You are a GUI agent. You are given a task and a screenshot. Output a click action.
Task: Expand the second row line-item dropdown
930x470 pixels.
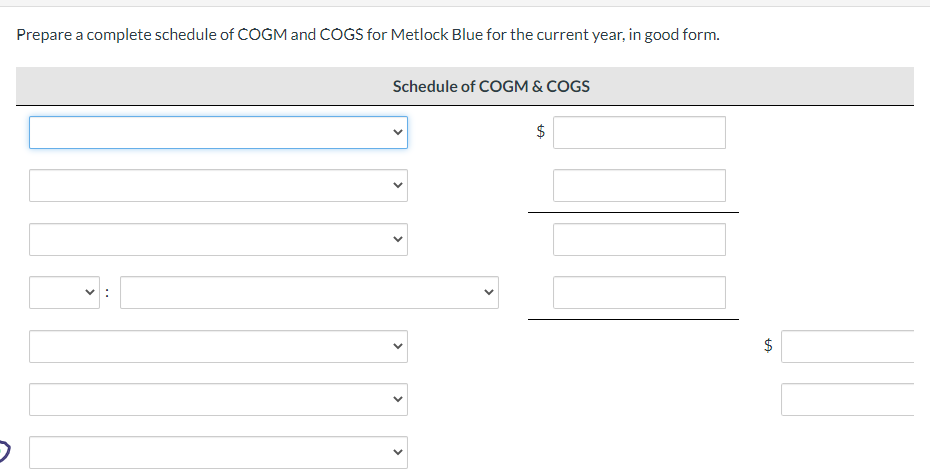[x=218, y=185]
